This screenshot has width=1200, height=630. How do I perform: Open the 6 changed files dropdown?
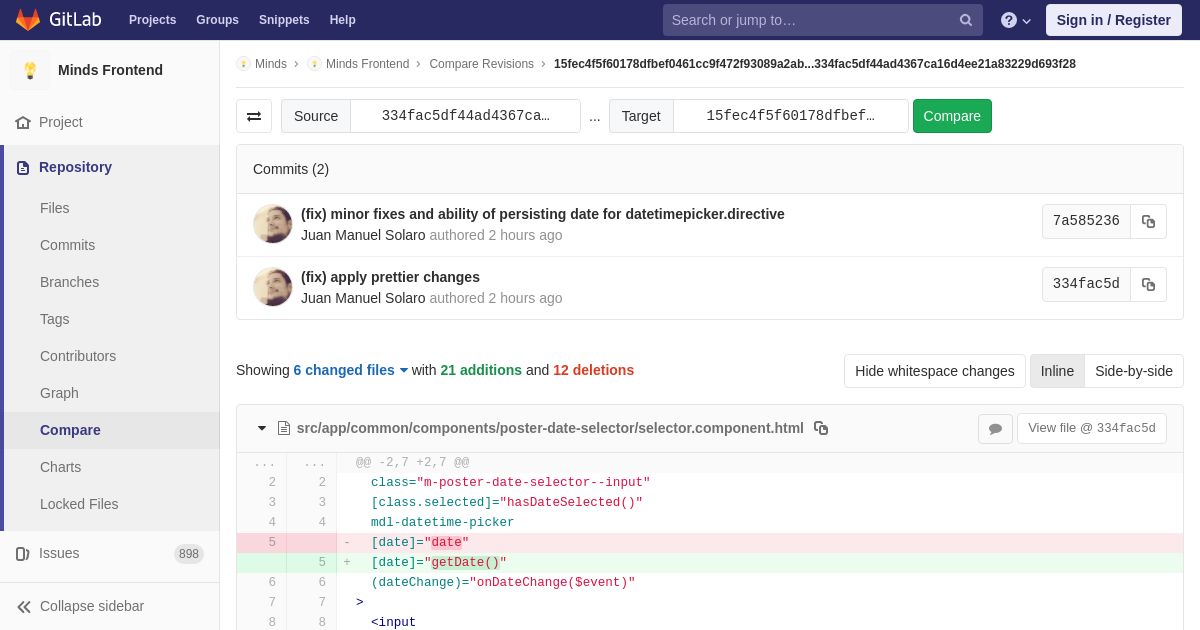[351, 370]
